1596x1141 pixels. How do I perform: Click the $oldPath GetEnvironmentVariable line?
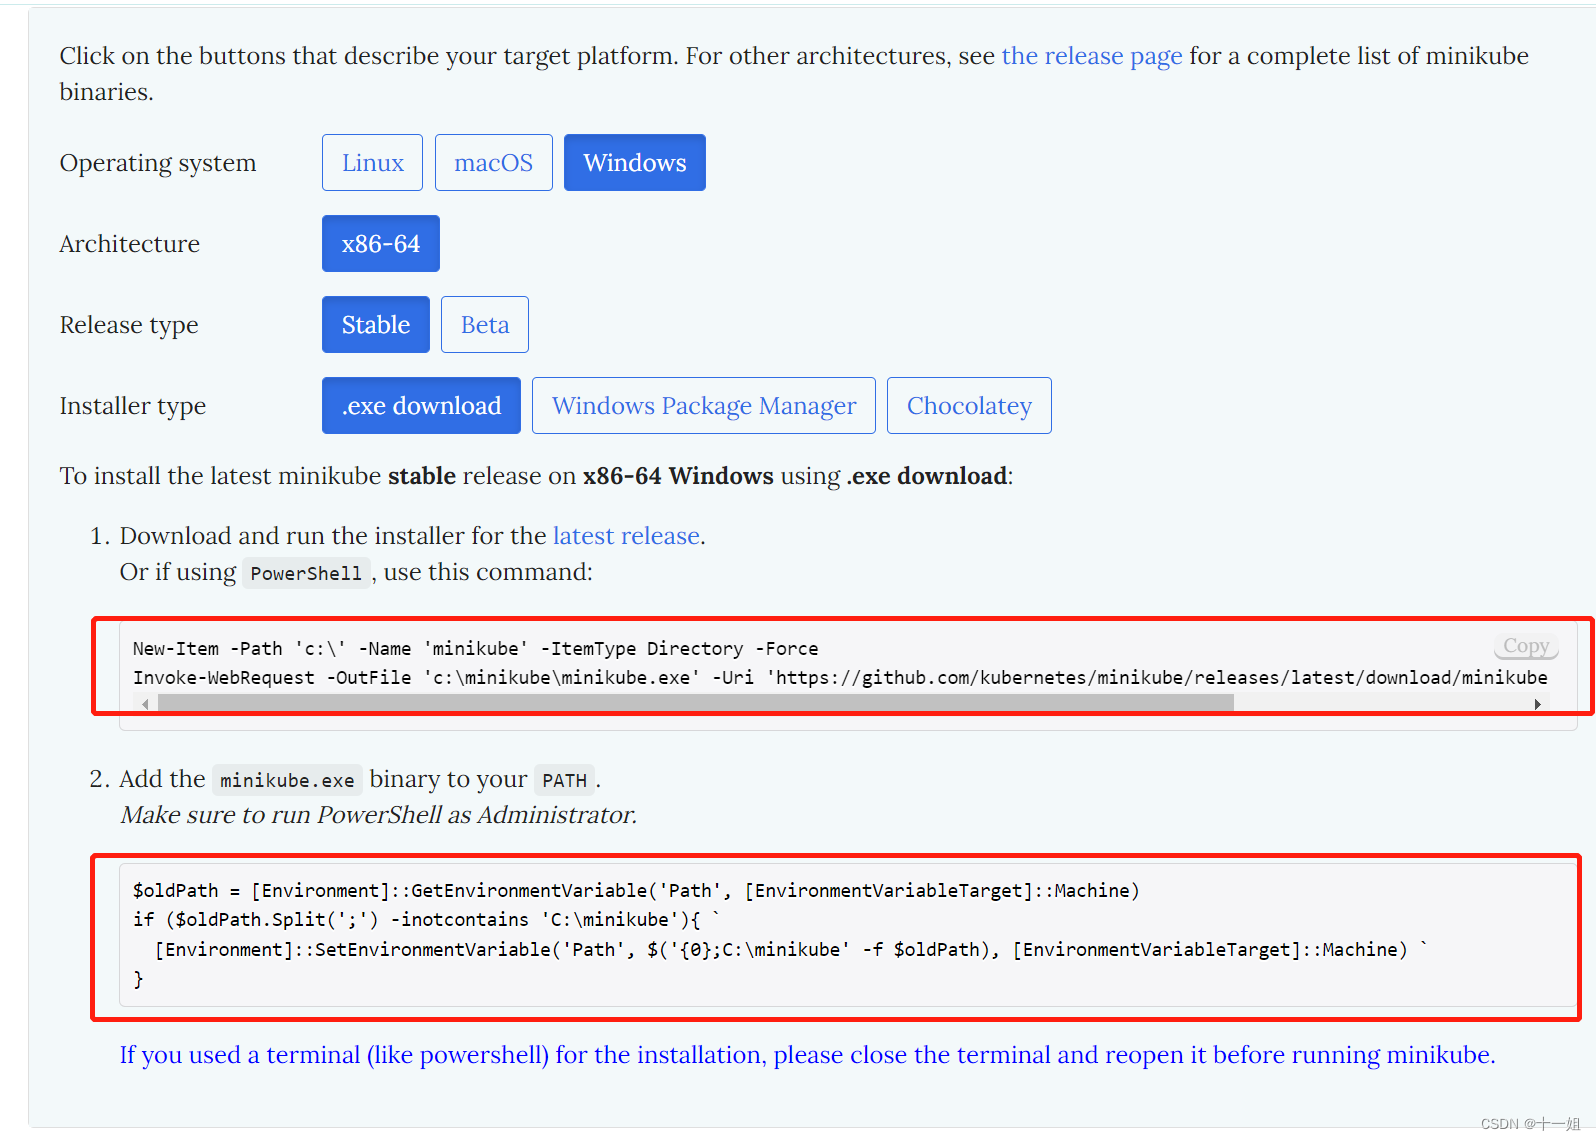[636, 890]
